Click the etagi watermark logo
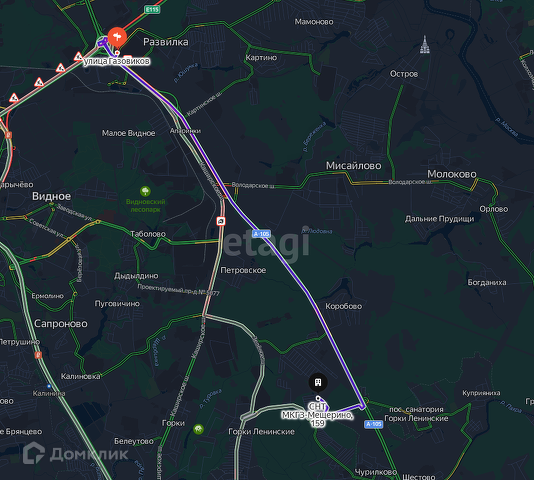Viewport: 534px width, 480px height. [266, 242]
